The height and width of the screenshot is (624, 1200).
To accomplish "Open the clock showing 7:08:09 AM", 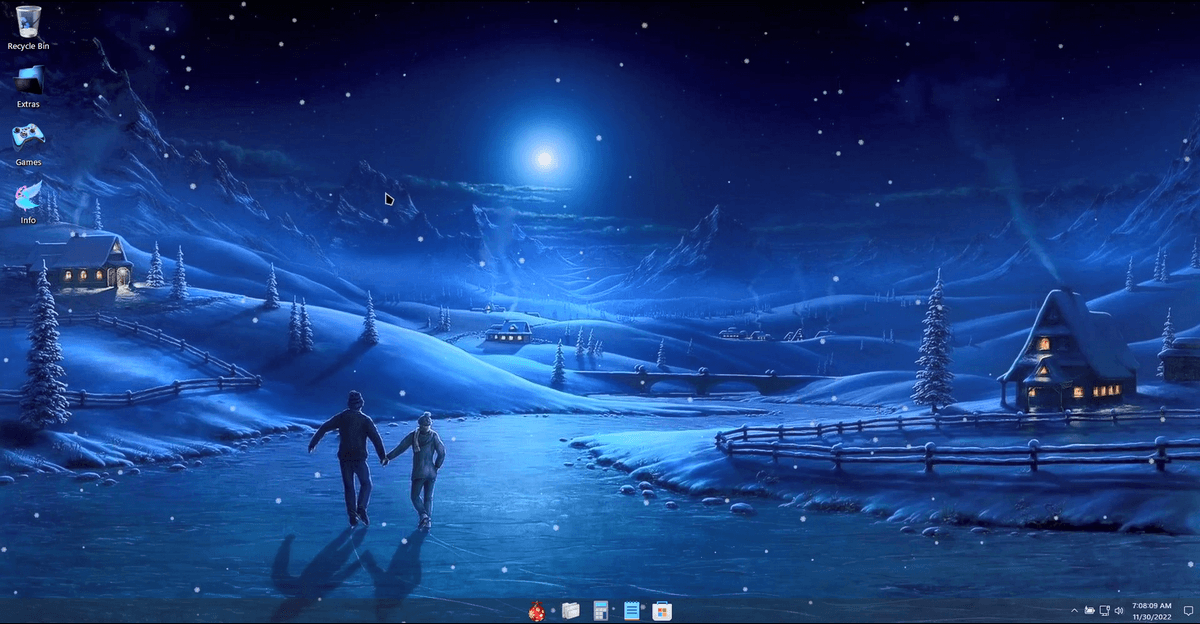I will pyautogui.click(x=1152, y=605).
